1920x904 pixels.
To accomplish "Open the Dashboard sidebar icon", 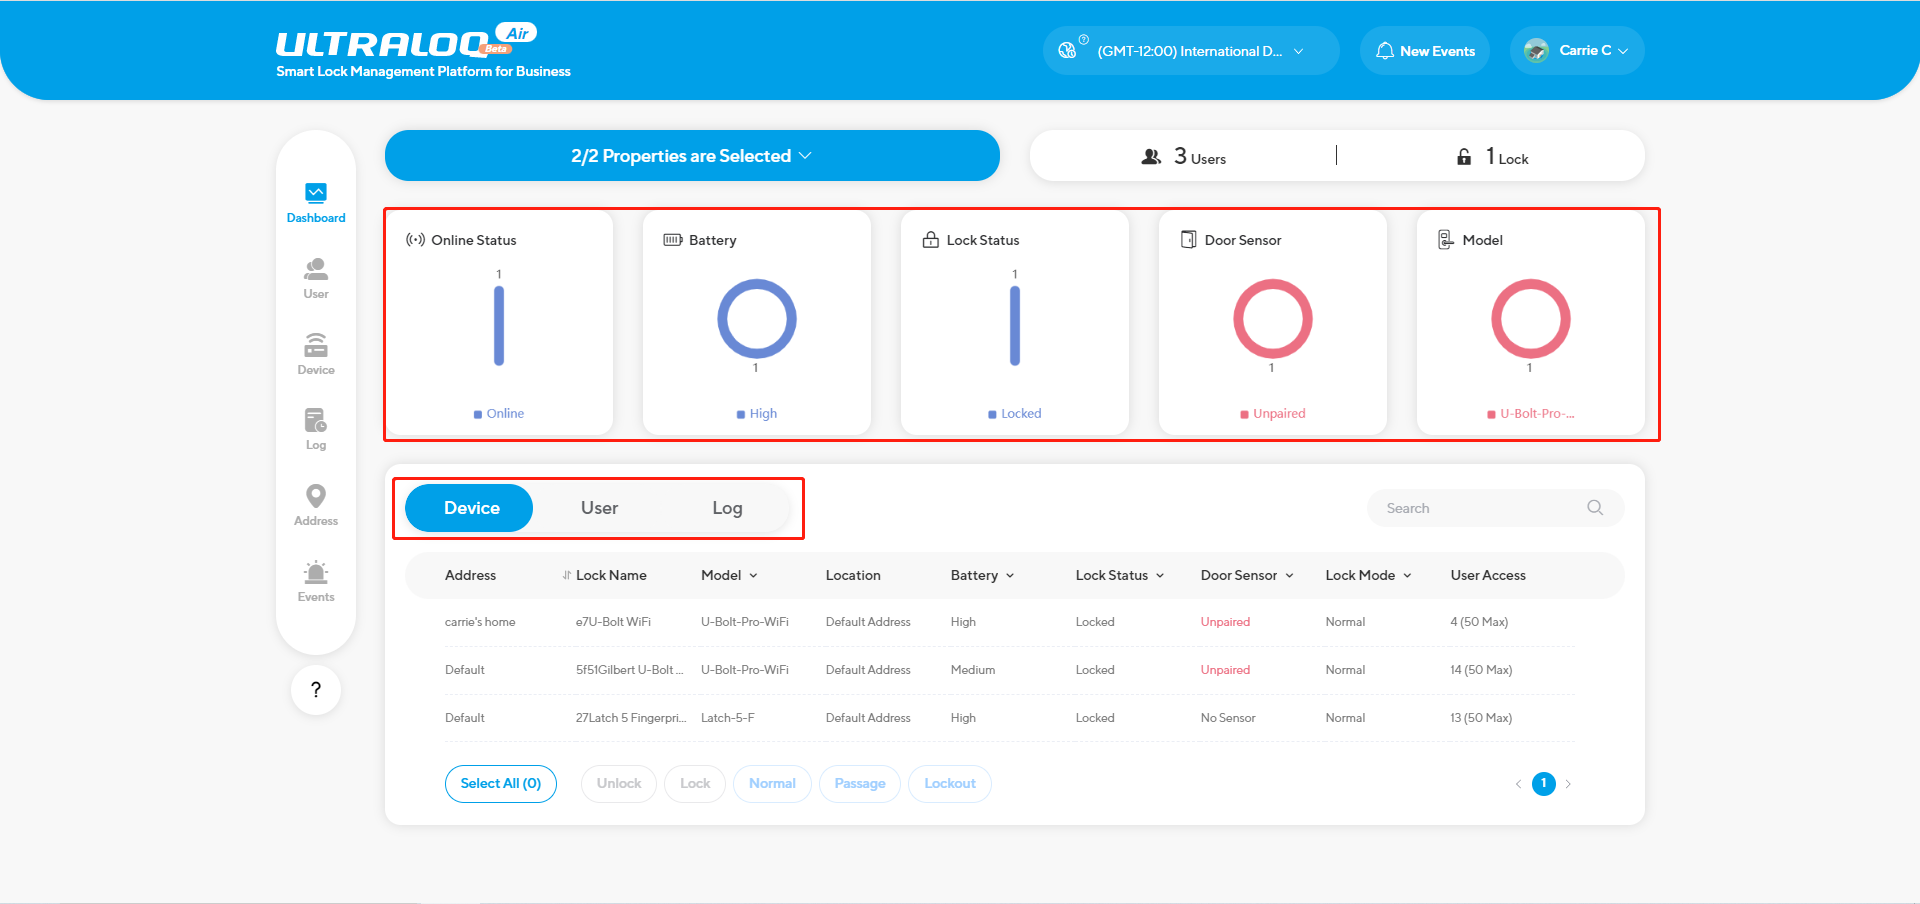I will tap(316, 192).
